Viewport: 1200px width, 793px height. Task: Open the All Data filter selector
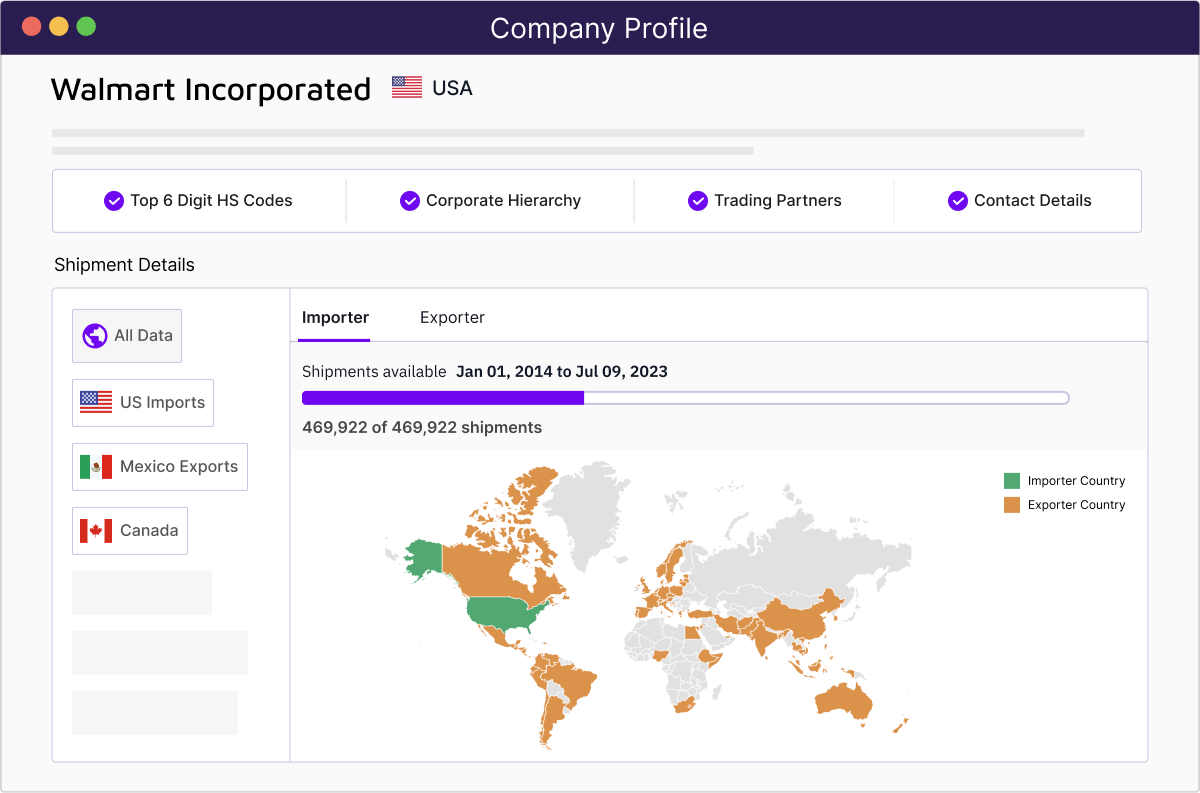tap(127, 335)
